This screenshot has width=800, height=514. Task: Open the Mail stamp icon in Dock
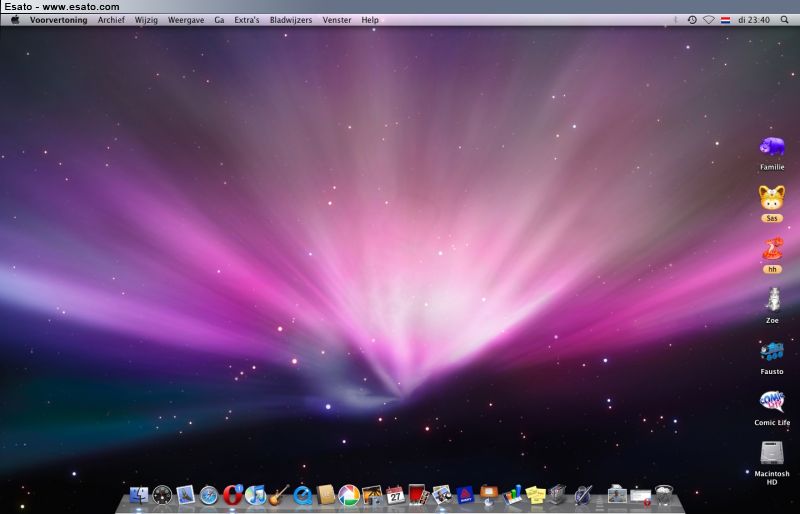pos(186,495)
